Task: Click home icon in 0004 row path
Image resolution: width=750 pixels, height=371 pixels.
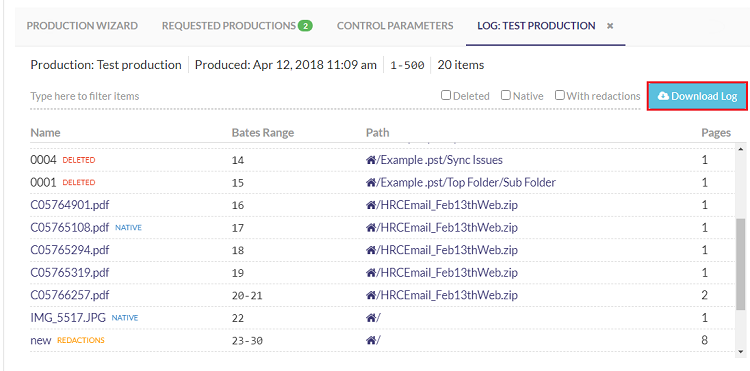Action: 371,160
